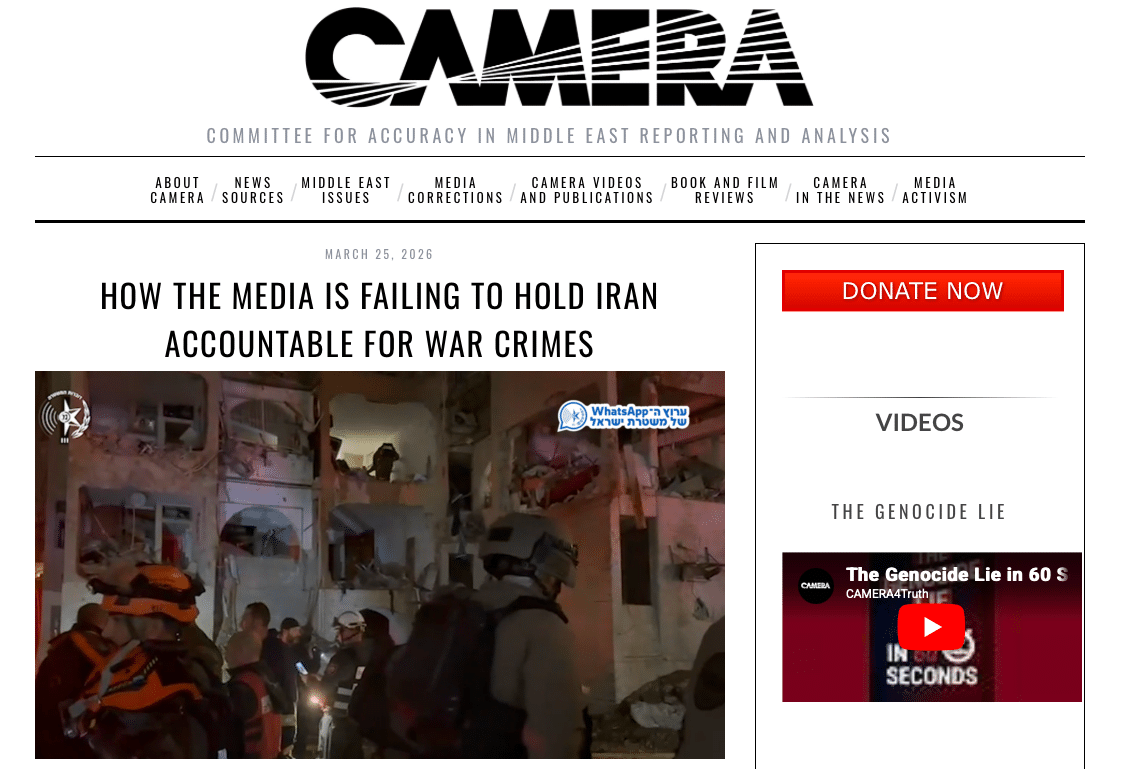
Task: Open The Genocide Lie in 60 Seconds title
Action: pos(956,574)
